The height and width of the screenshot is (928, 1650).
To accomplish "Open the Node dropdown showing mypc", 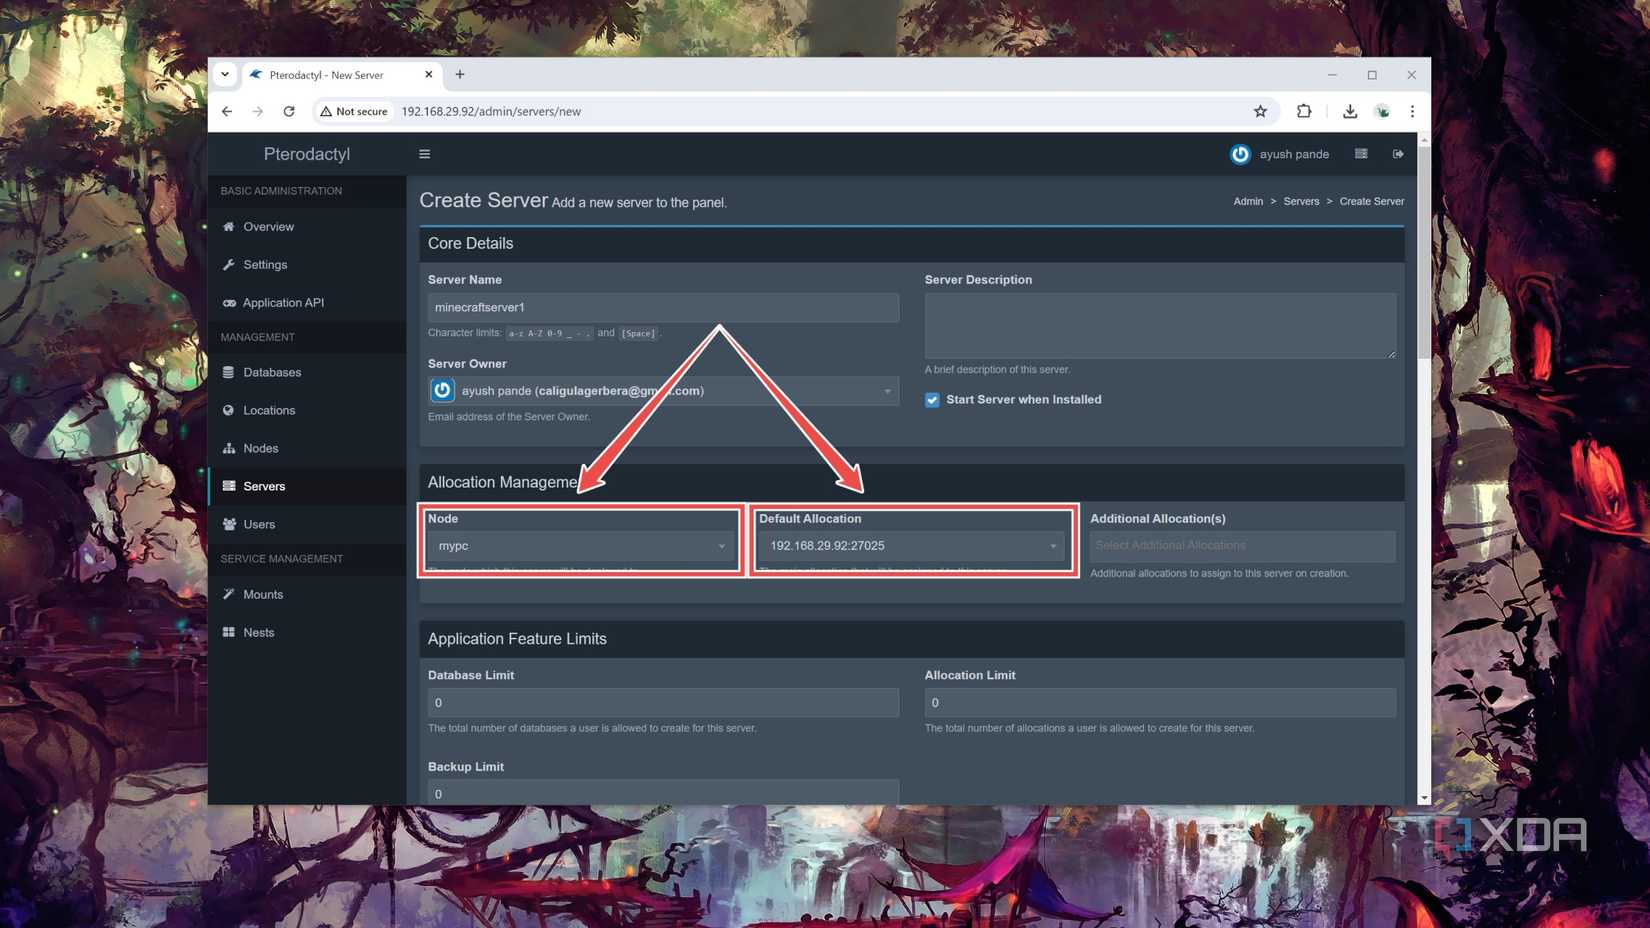I will point(582,546).
